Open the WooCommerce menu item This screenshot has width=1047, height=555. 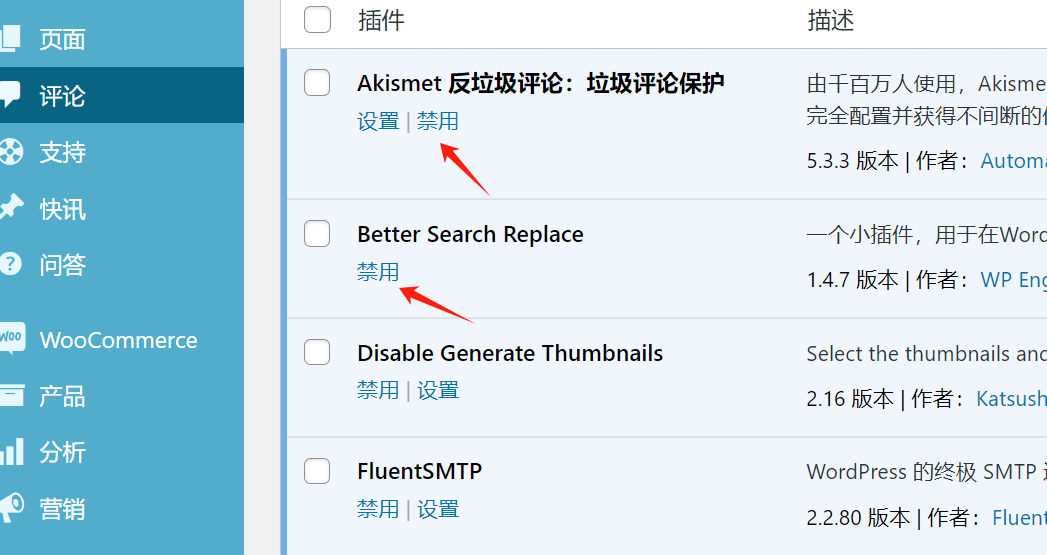pos(118,340)
